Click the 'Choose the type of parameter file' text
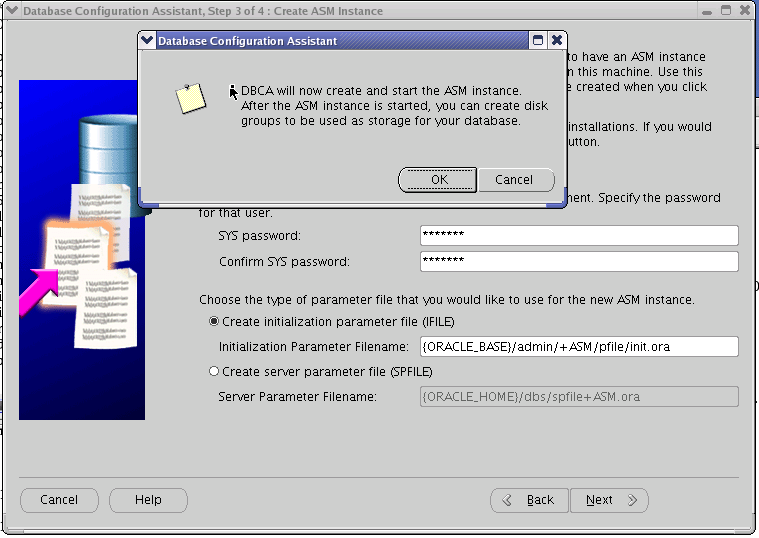The height and width of the screenshot is (538, 759). click(x=447, y=300)
